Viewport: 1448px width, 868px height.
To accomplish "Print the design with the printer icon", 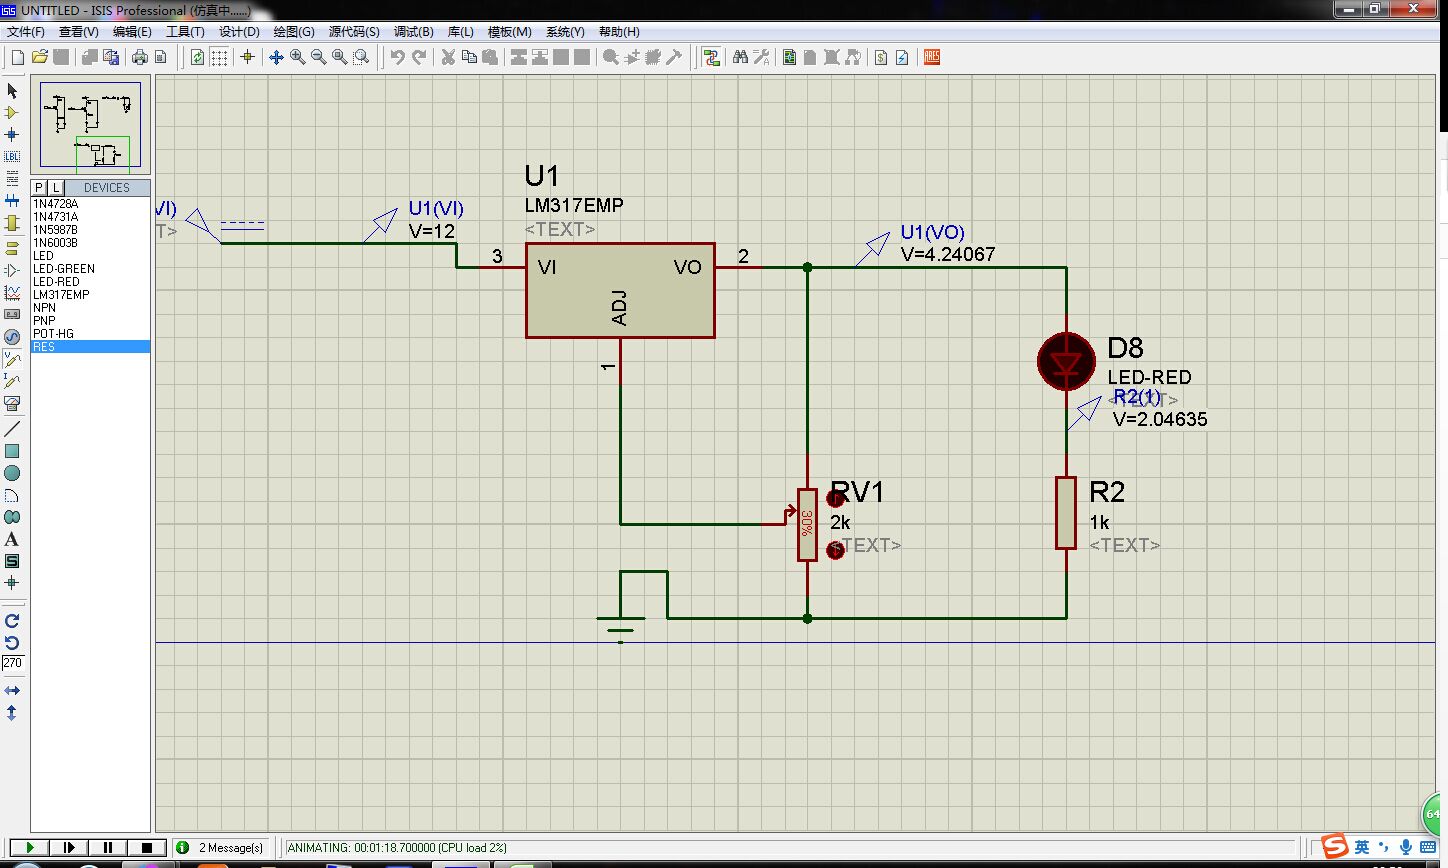I will click(139, 57).
